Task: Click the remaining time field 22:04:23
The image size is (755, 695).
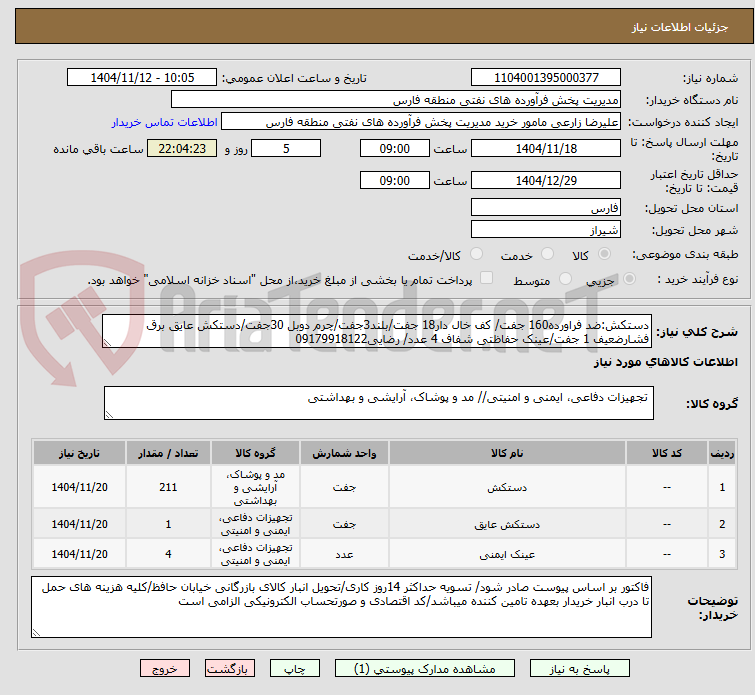Action: 182,148
